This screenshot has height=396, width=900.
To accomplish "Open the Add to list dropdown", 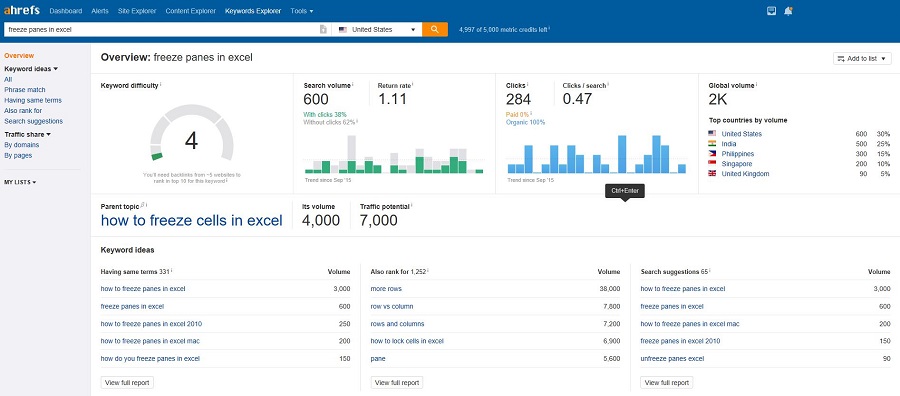I will point(862,59).
